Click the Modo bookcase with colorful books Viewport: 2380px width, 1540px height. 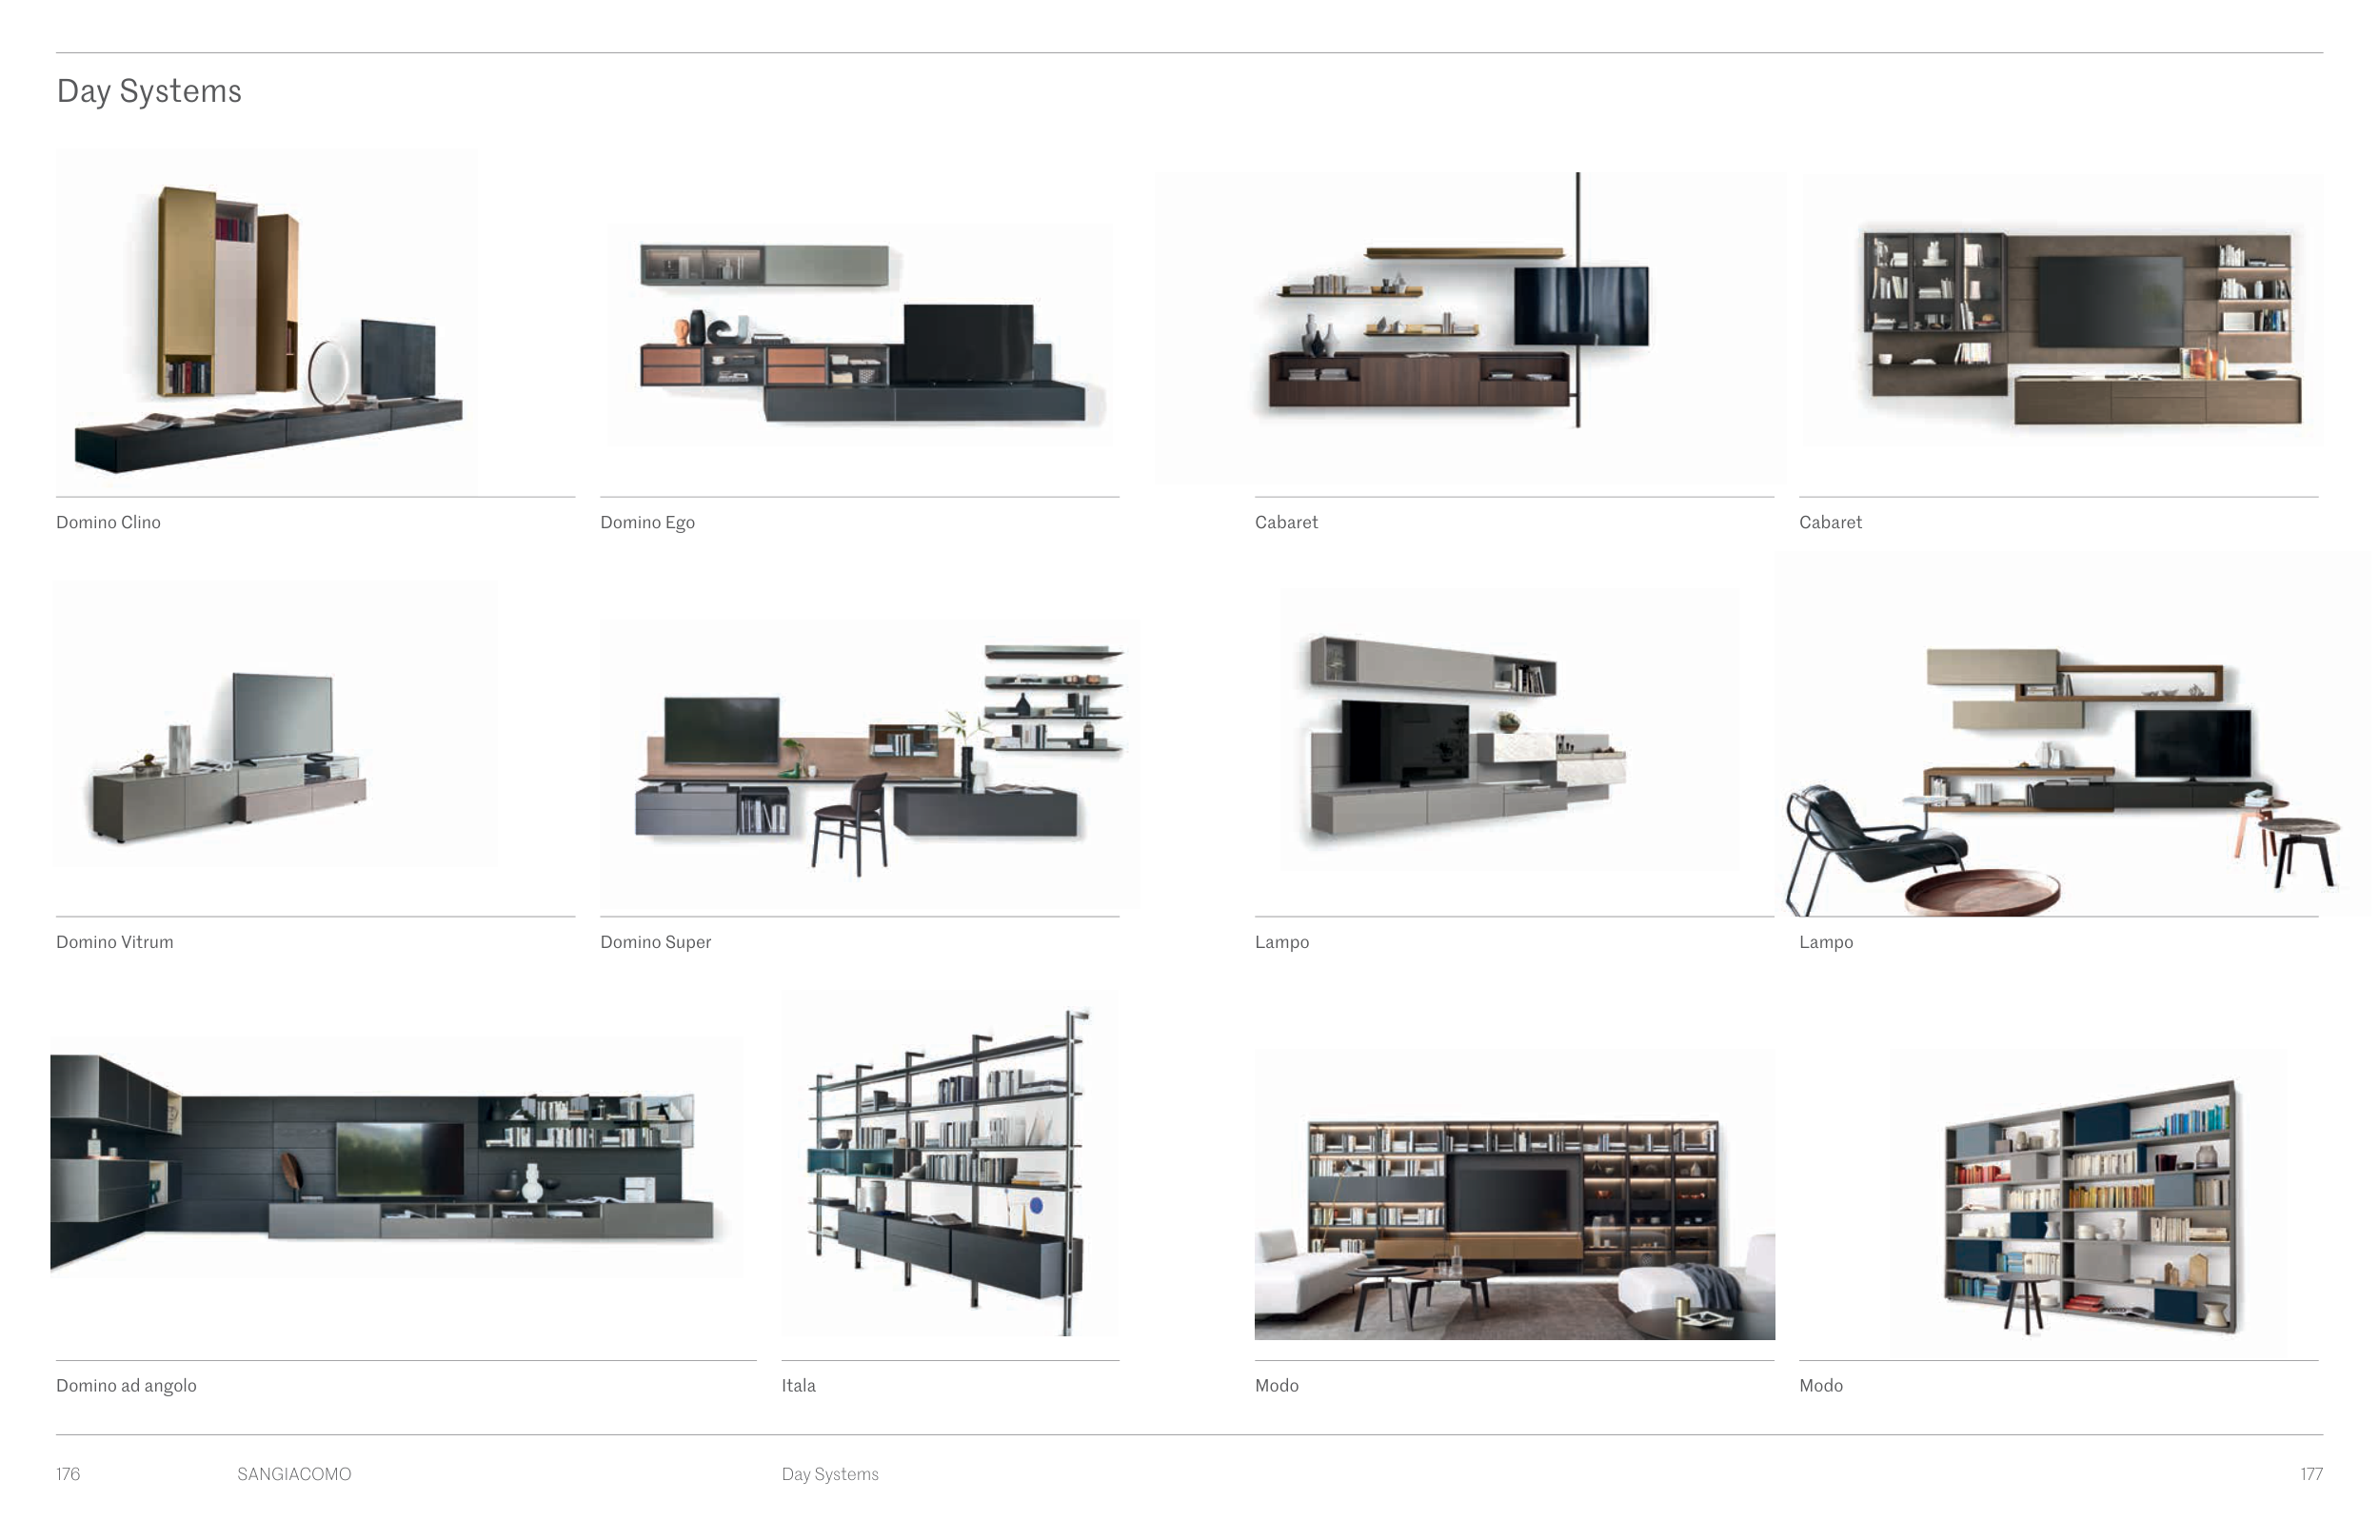[x=2088, y=1203]
